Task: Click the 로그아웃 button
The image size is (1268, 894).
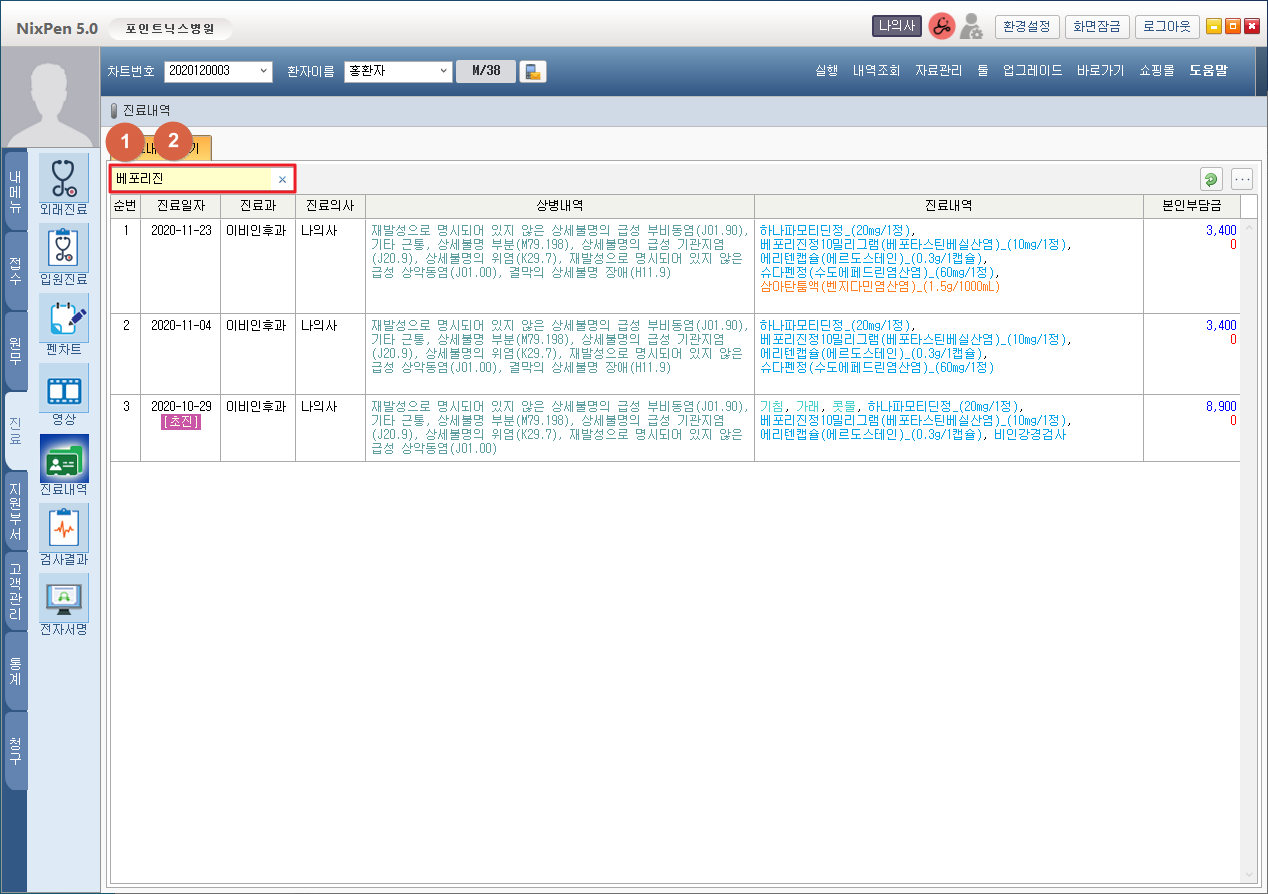Action: [1166, 27]
